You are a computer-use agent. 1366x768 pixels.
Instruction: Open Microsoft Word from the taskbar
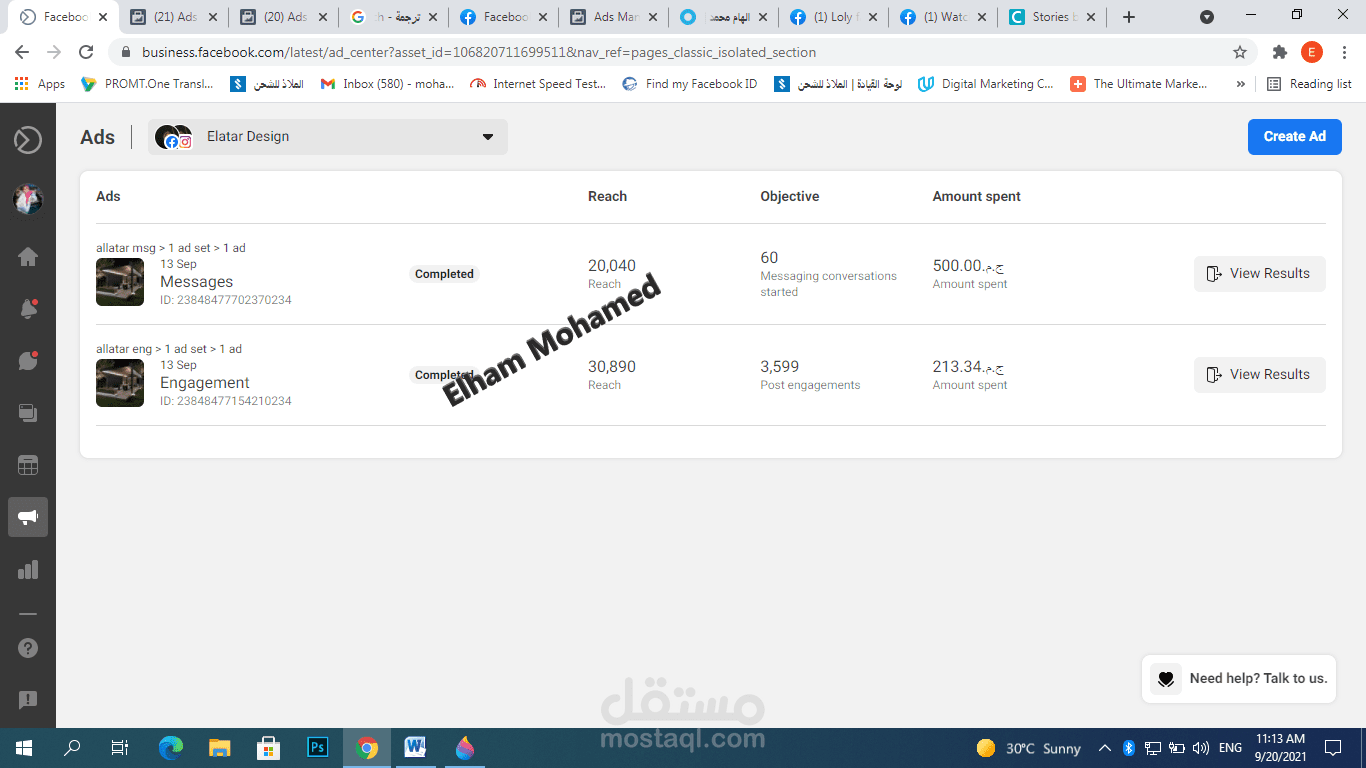click(x=416, y=747)
